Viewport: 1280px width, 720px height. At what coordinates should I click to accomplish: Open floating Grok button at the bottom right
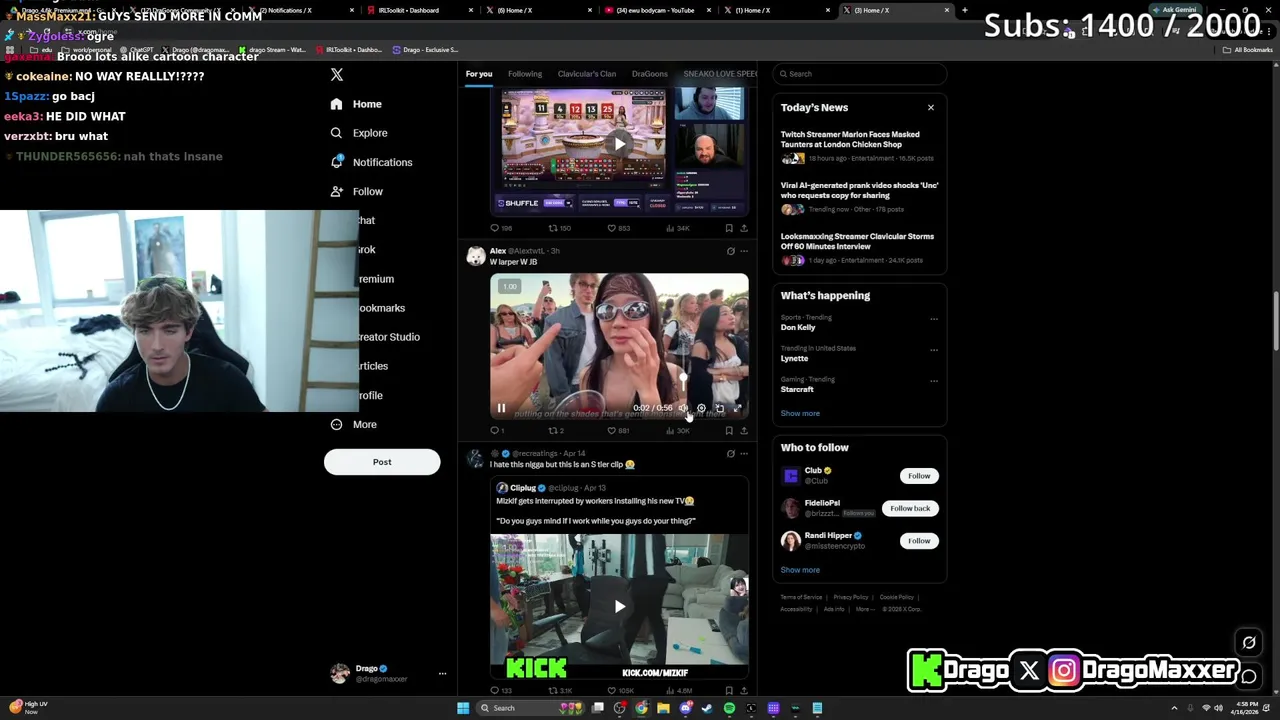tap(1249, 643)
